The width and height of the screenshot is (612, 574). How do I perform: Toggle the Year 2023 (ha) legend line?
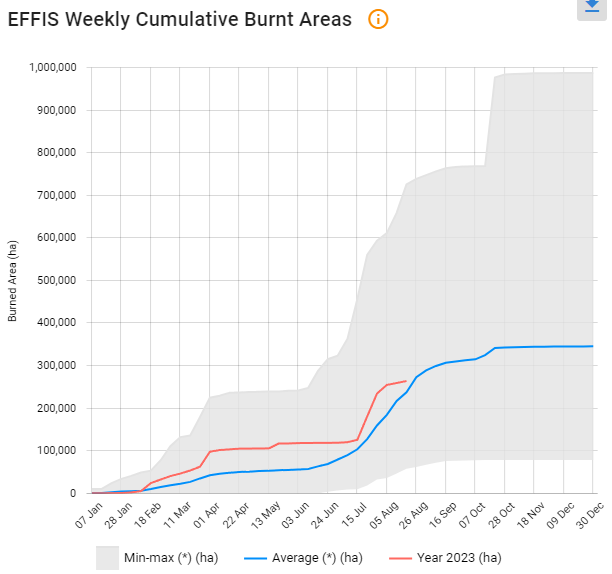[400, 558]
